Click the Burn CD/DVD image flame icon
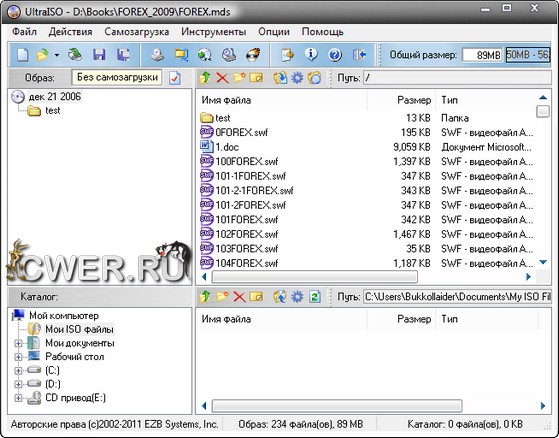Image resolution: width=559 pixels, height=438 pixels. point(253,55)
